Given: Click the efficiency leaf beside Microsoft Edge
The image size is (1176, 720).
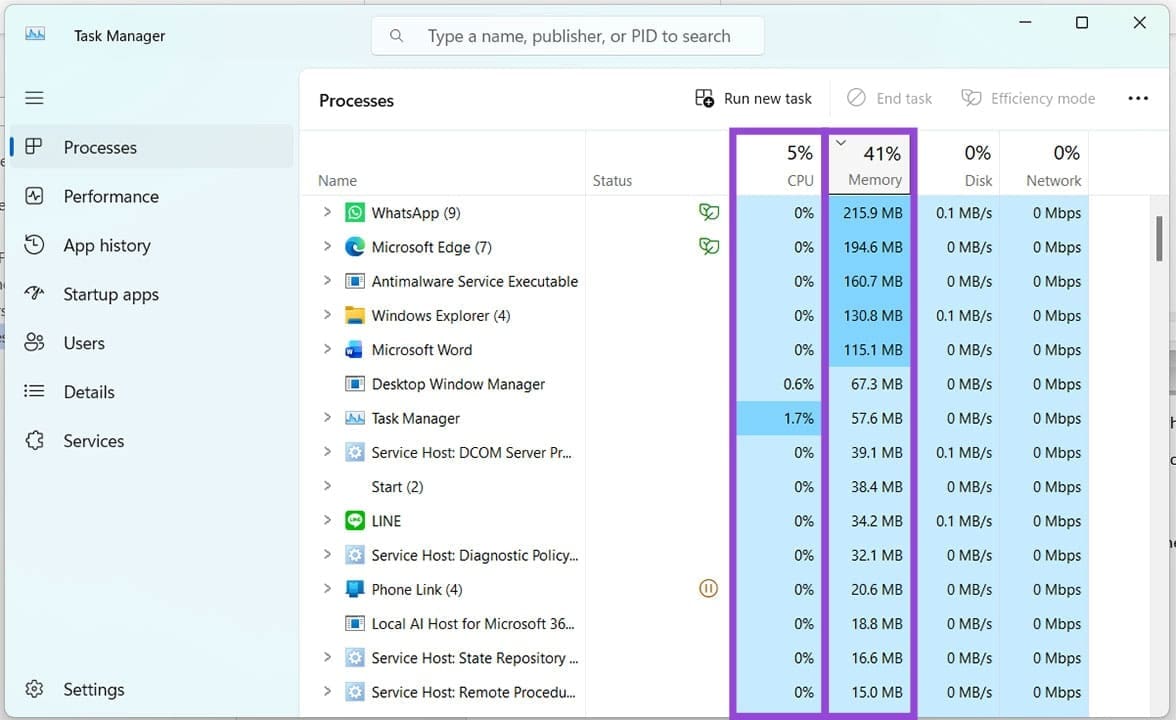Looking at the screenshot, I should pos(709,246).
